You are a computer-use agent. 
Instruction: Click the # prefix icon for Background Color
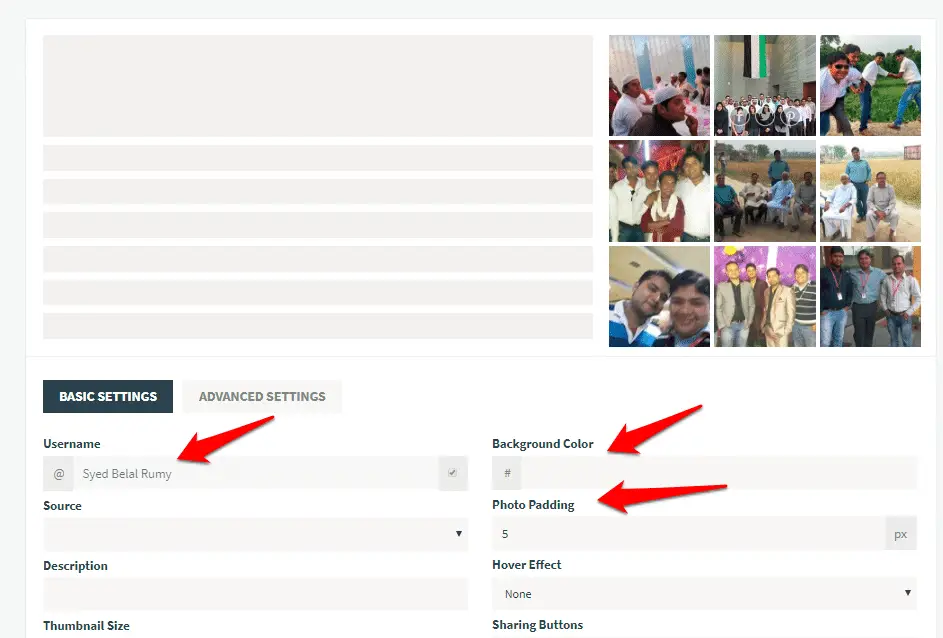coord(507,473)
